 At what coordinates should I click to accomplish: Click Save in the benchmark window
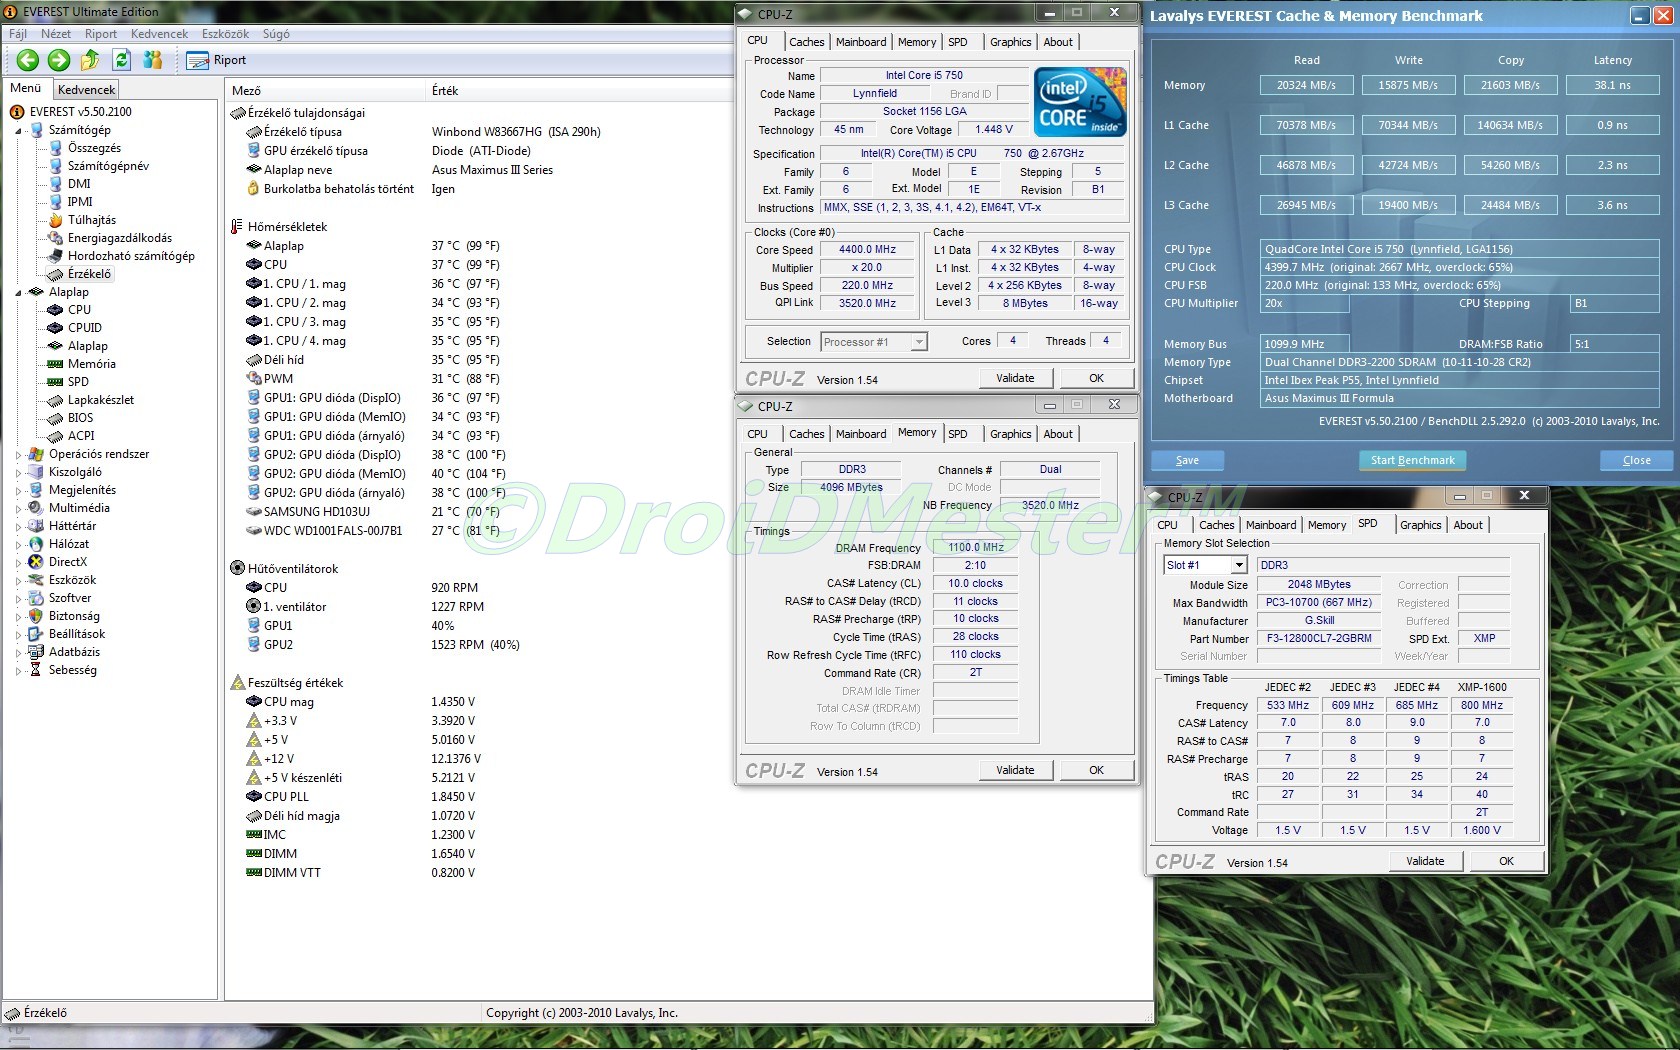(x=1187, y=460)
